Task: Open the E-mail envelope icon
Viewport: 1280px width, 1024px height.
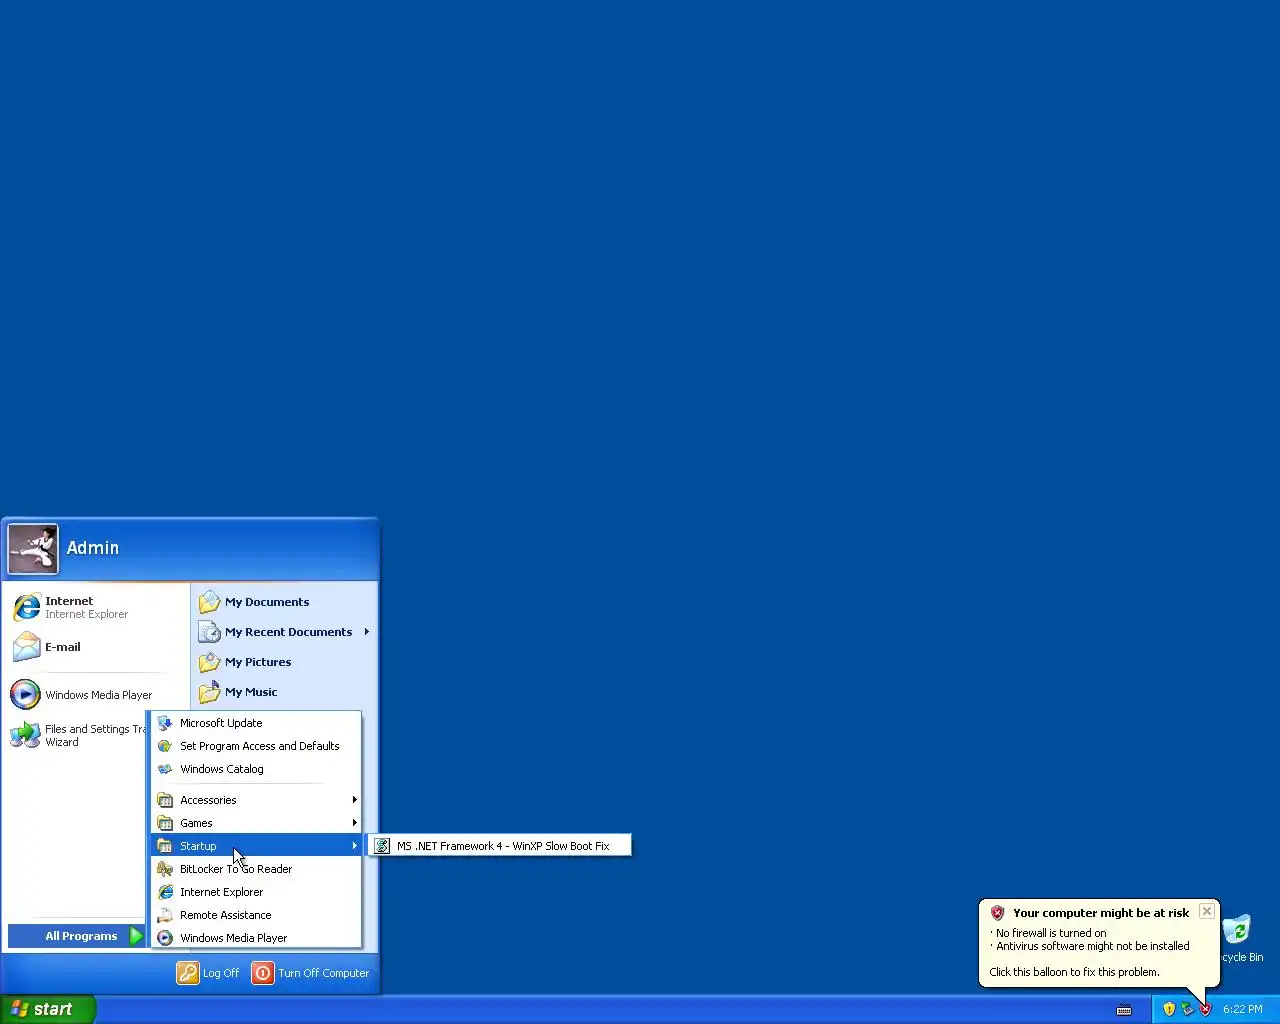Action: pyautogui.click(x=27, y=647)
